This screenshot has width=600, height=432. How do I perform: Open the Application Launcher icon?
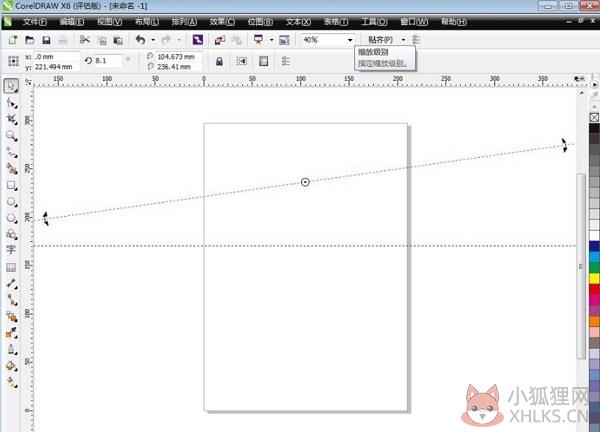(x=259, y=40)
